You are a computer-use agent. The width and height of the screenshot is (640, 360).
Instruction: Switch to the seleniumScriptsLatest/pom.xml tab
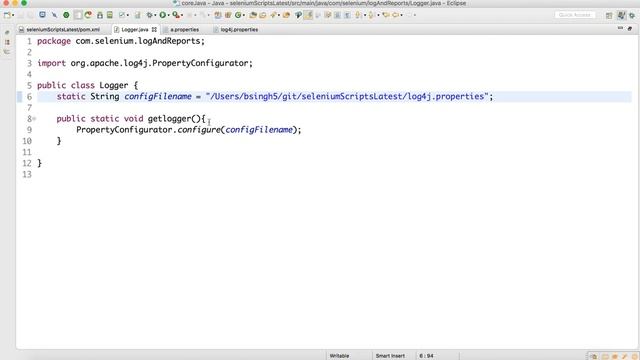click(63, 30)
